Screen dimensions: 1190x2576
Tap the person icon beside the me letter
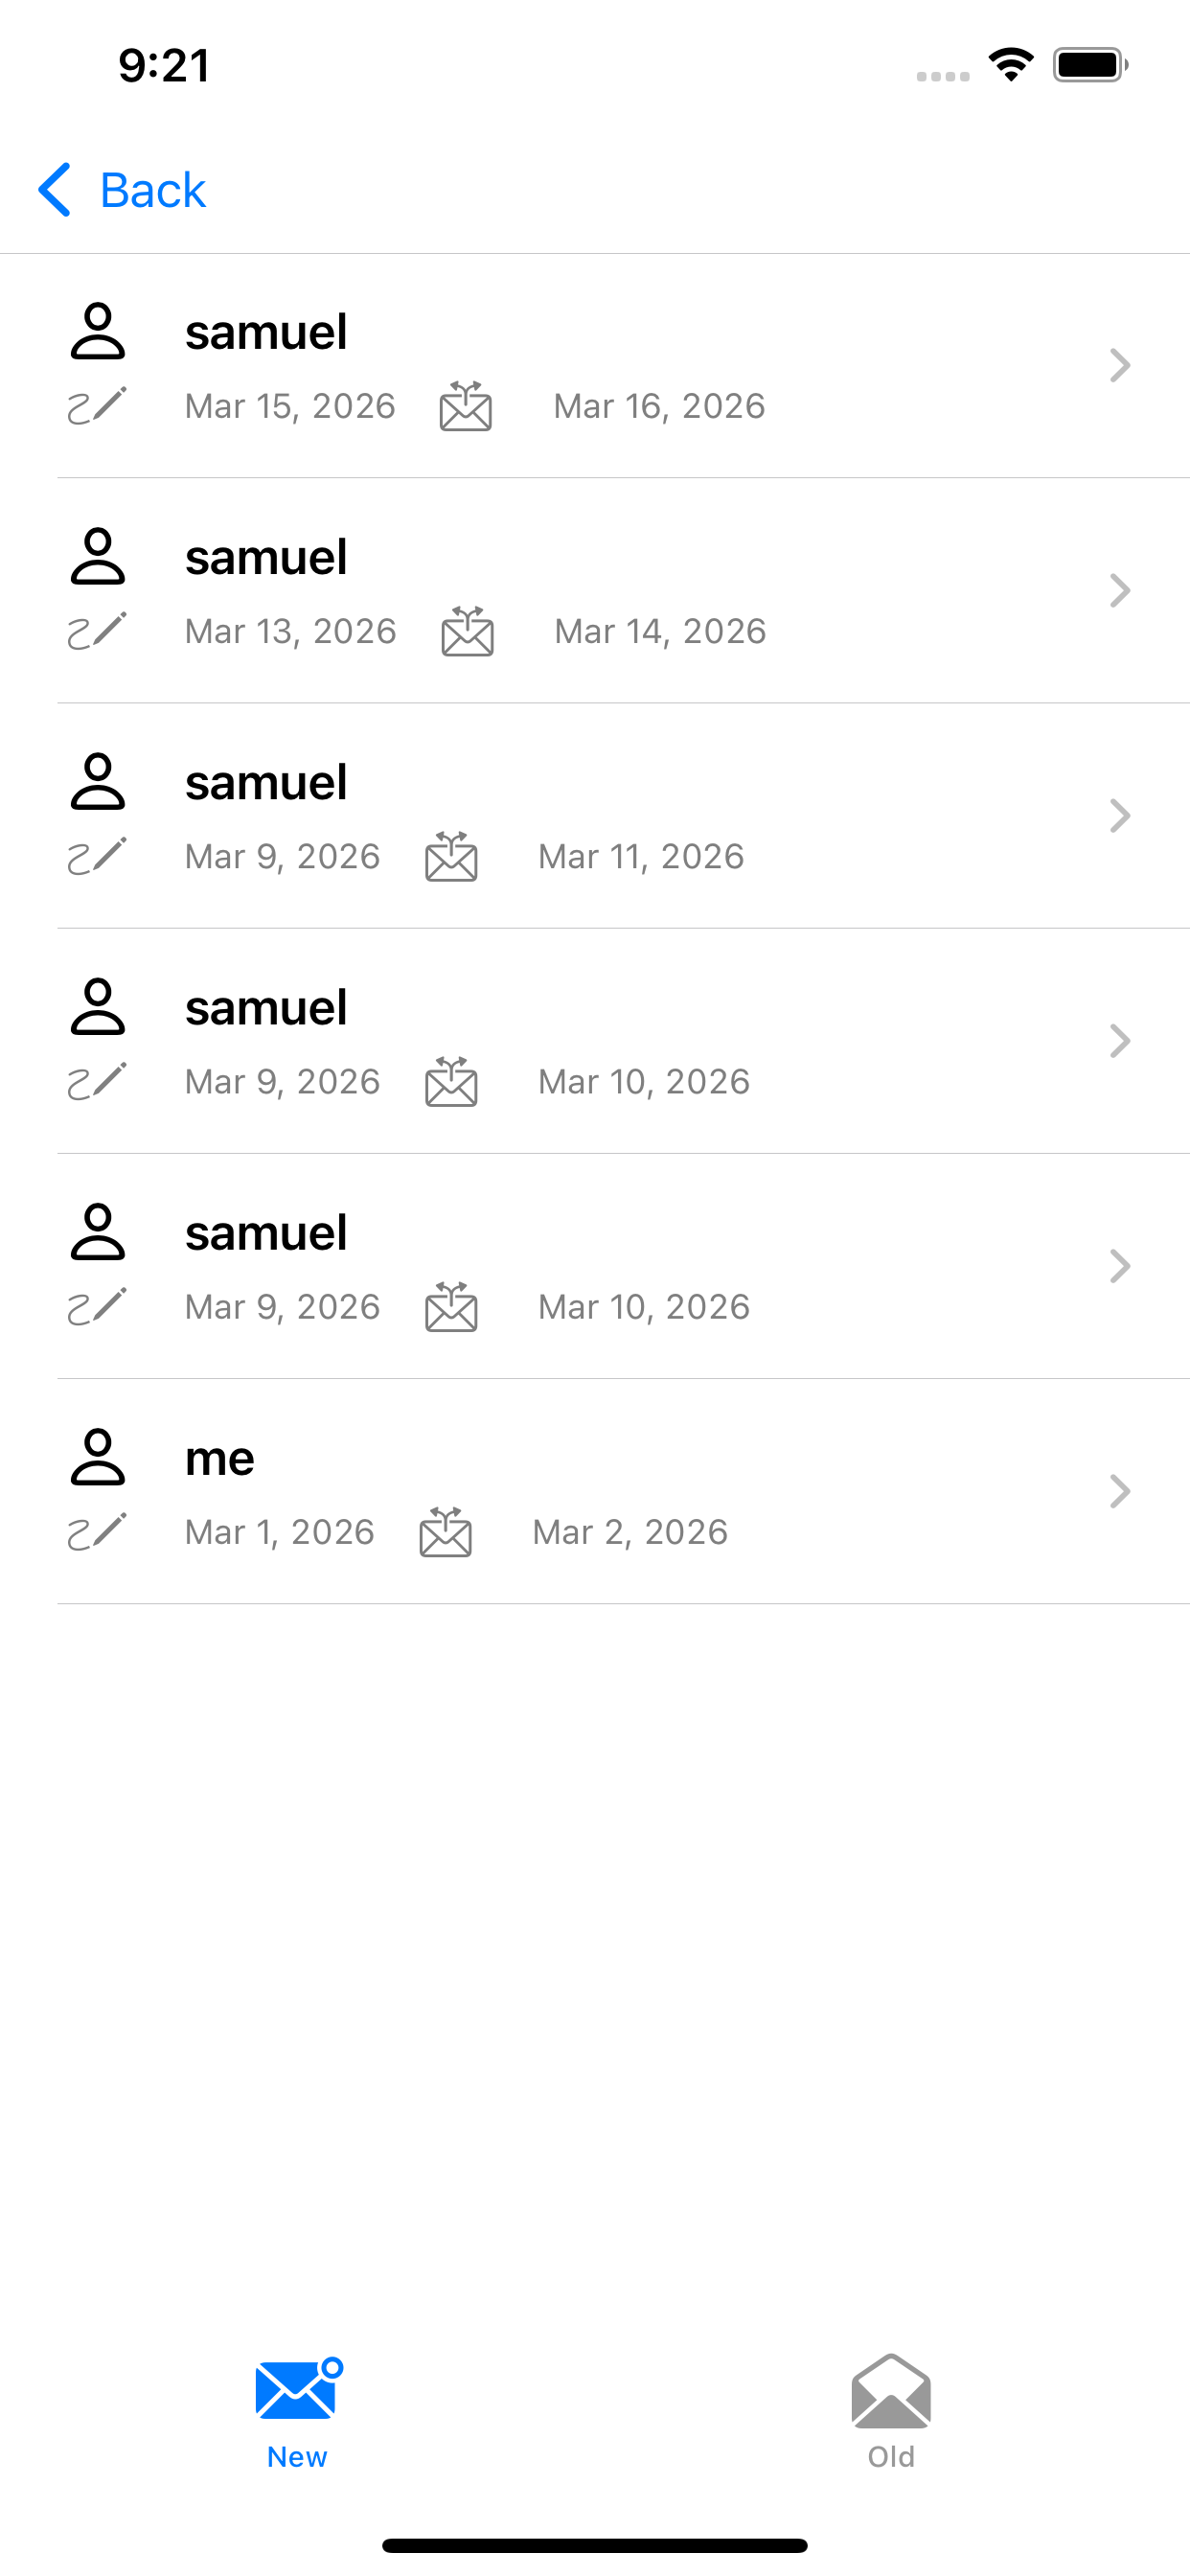98,1456
